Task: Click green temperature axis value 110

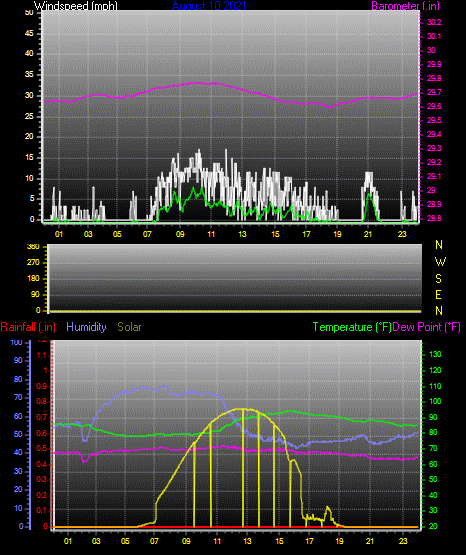Action: pyautogui.click(x=435, y=386)
